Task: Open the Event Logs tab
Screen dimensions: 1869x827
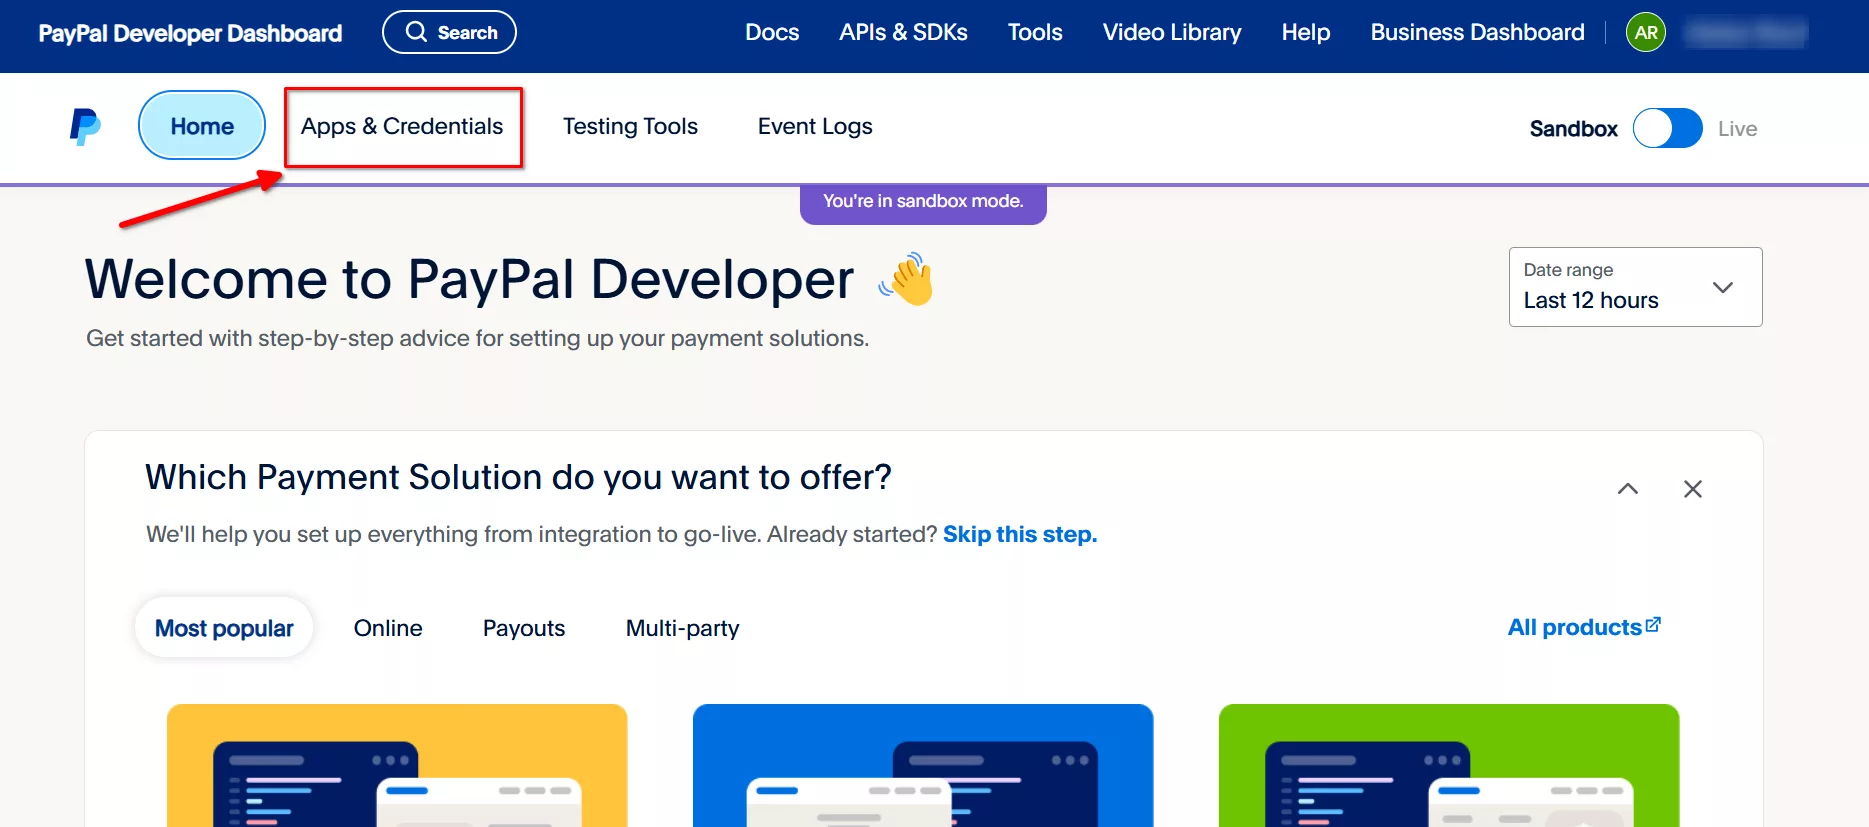Action: point(814,127)
